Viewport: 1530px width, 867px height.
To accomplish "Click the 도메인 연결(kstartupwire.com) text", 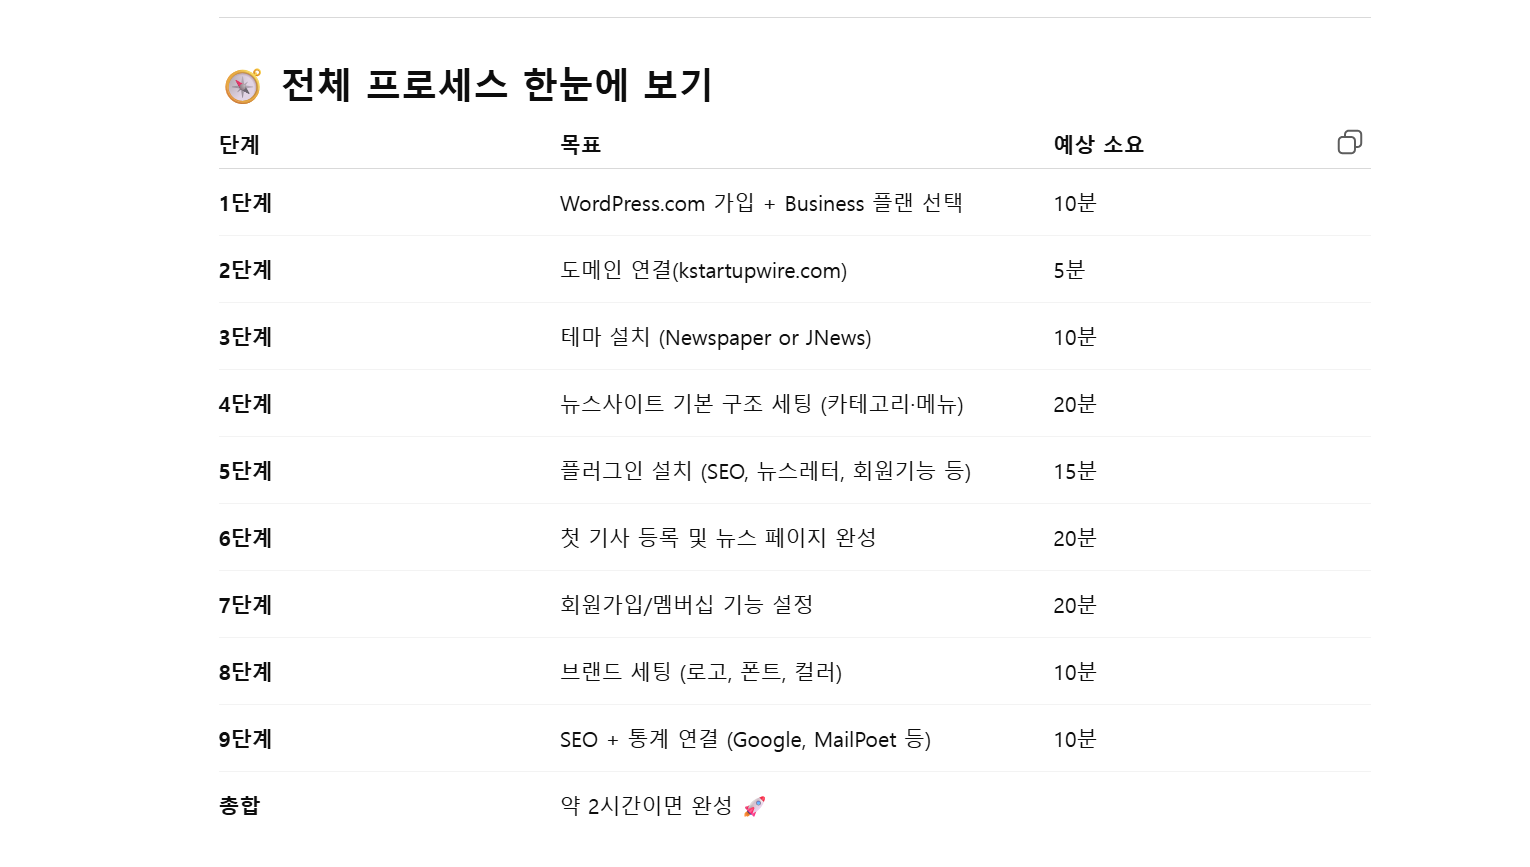I will click(x=703, y=271).
